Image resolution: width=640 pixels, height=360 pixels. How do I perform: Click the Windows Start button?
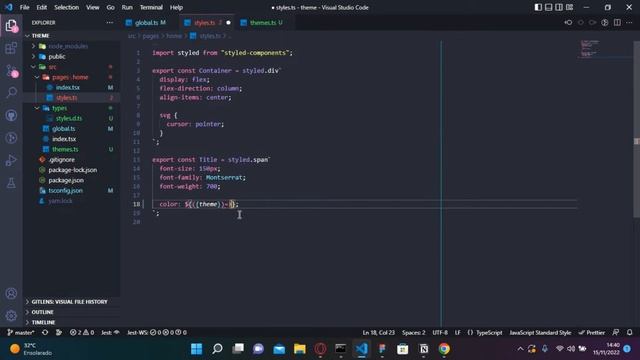coord(196,349)
